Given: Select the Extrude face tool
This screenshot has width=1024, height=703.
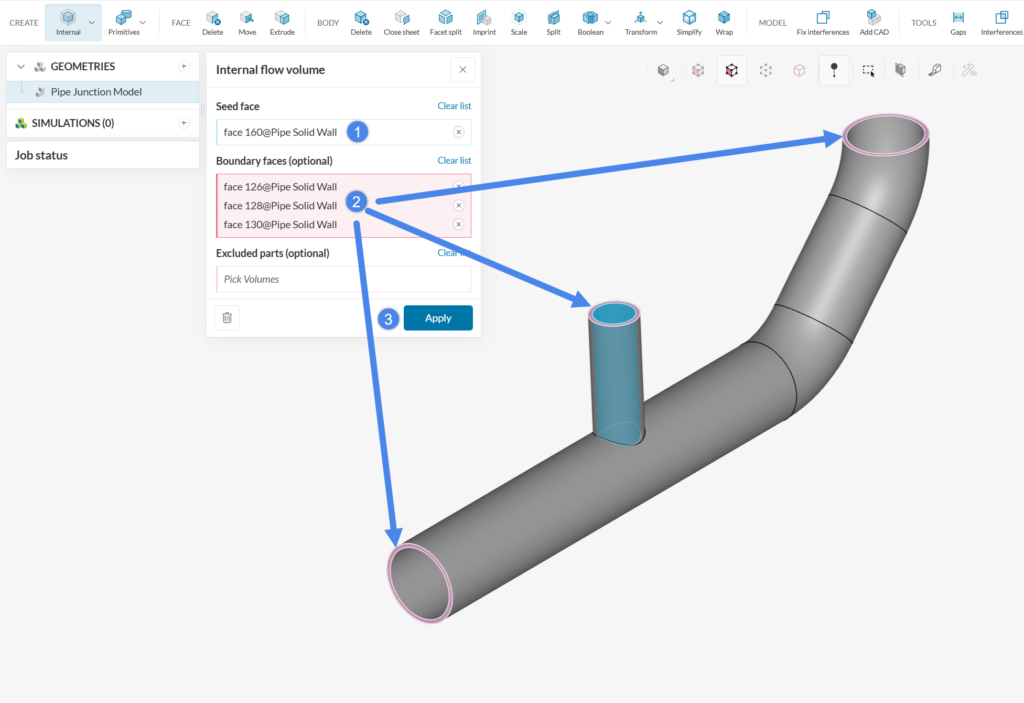Looking at the screenshot, I should pyautogui.click(x=281, y=22).
